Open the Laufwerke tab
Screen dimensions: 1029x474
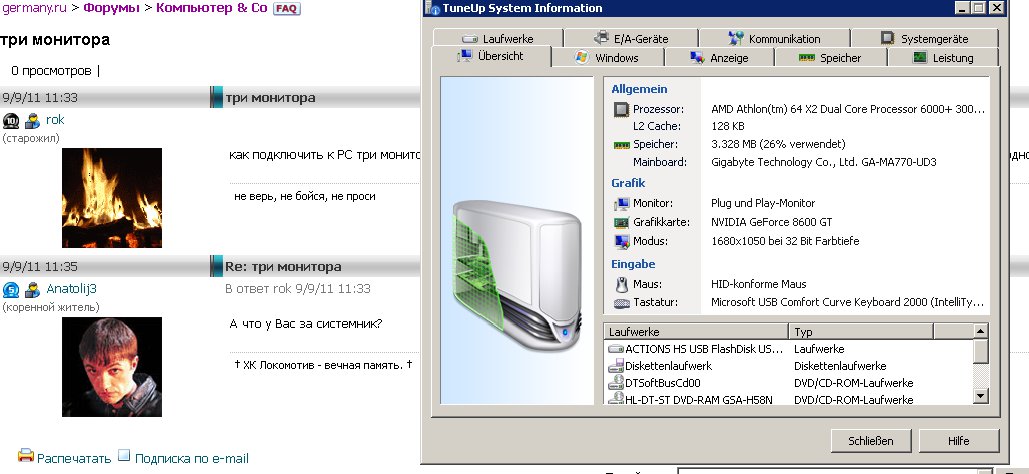(497, 38)
